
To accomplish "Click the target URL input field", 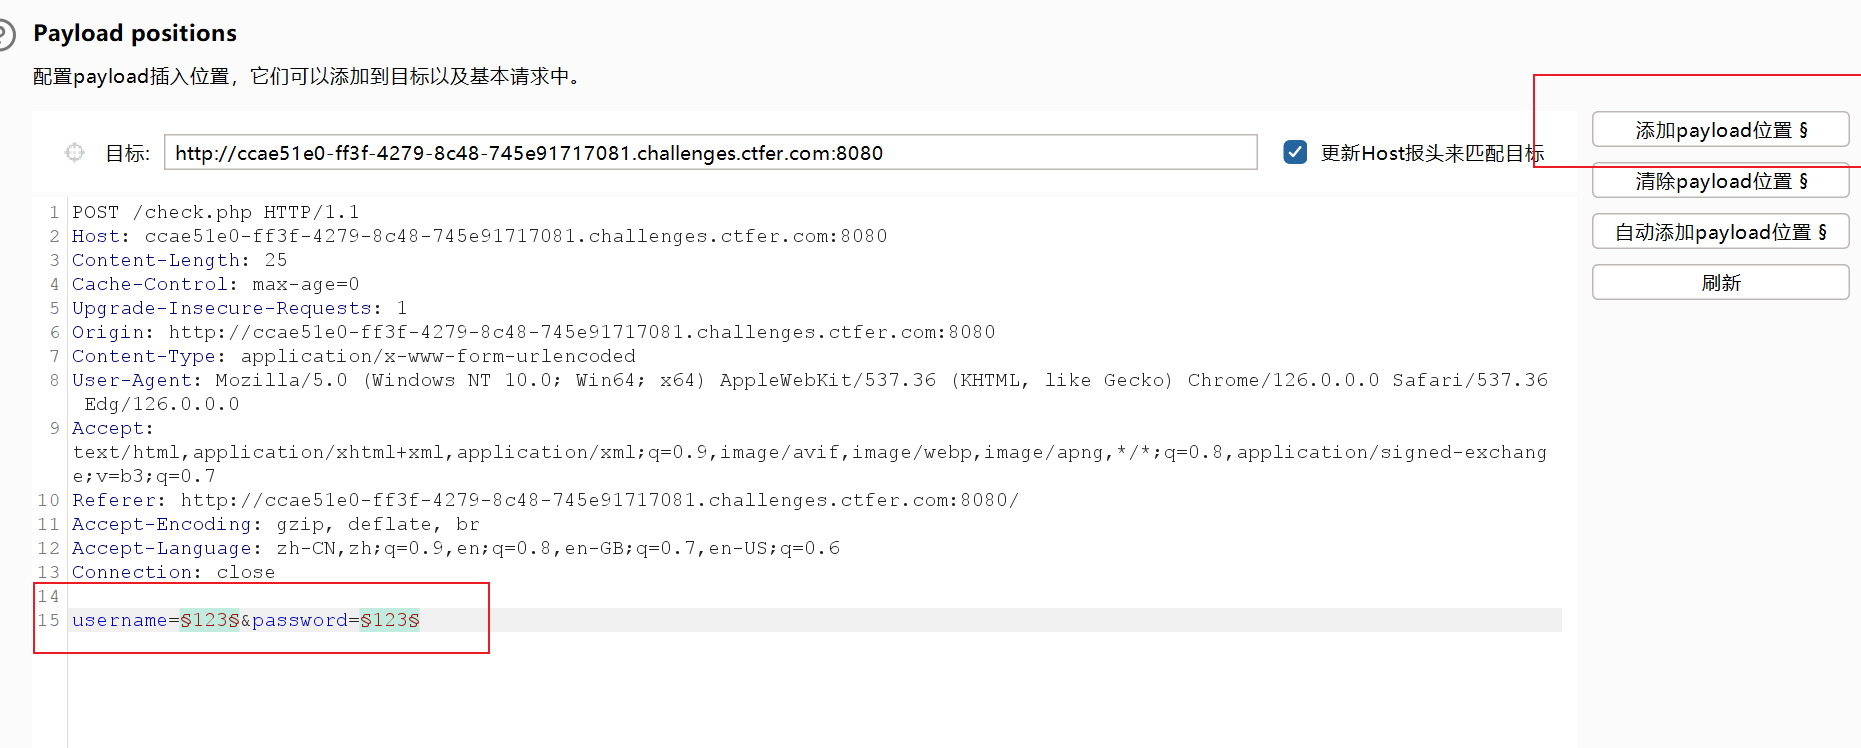I will 710,153.
